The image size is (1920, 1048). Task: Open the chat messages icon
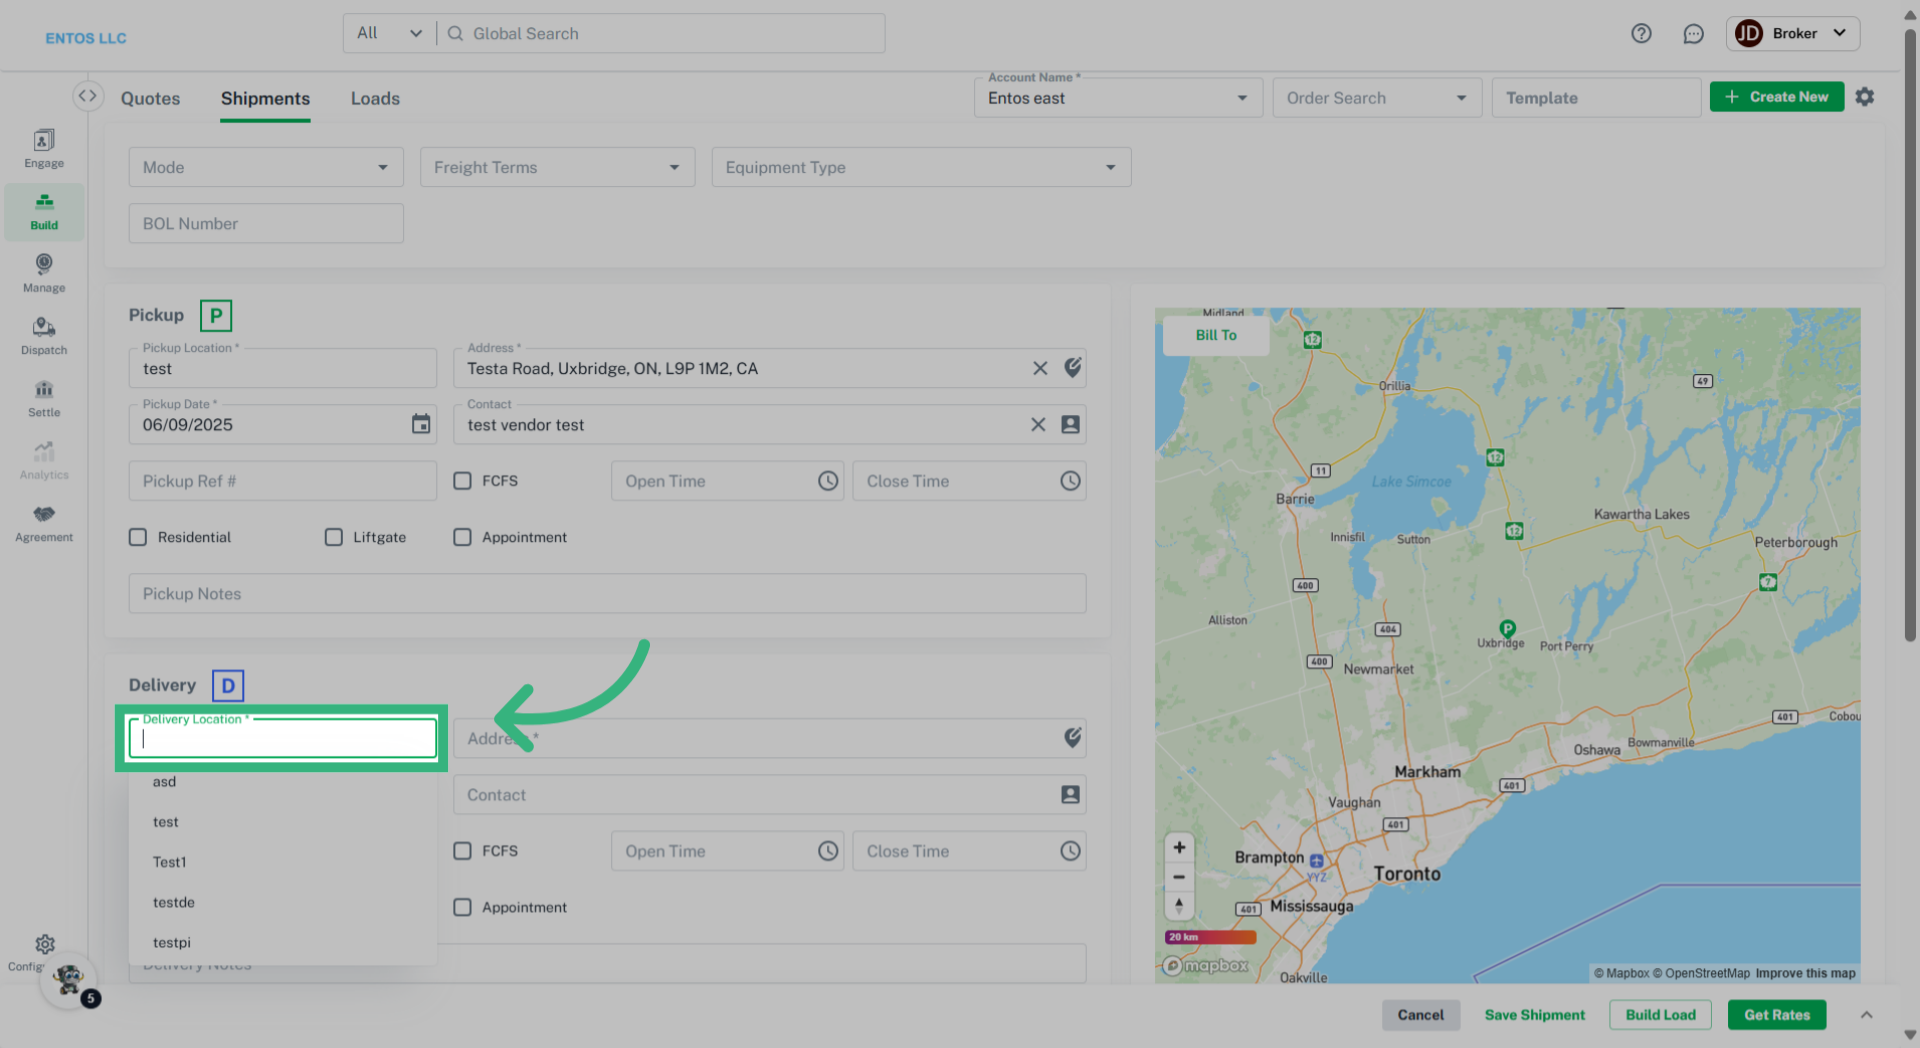point(1693,34)
